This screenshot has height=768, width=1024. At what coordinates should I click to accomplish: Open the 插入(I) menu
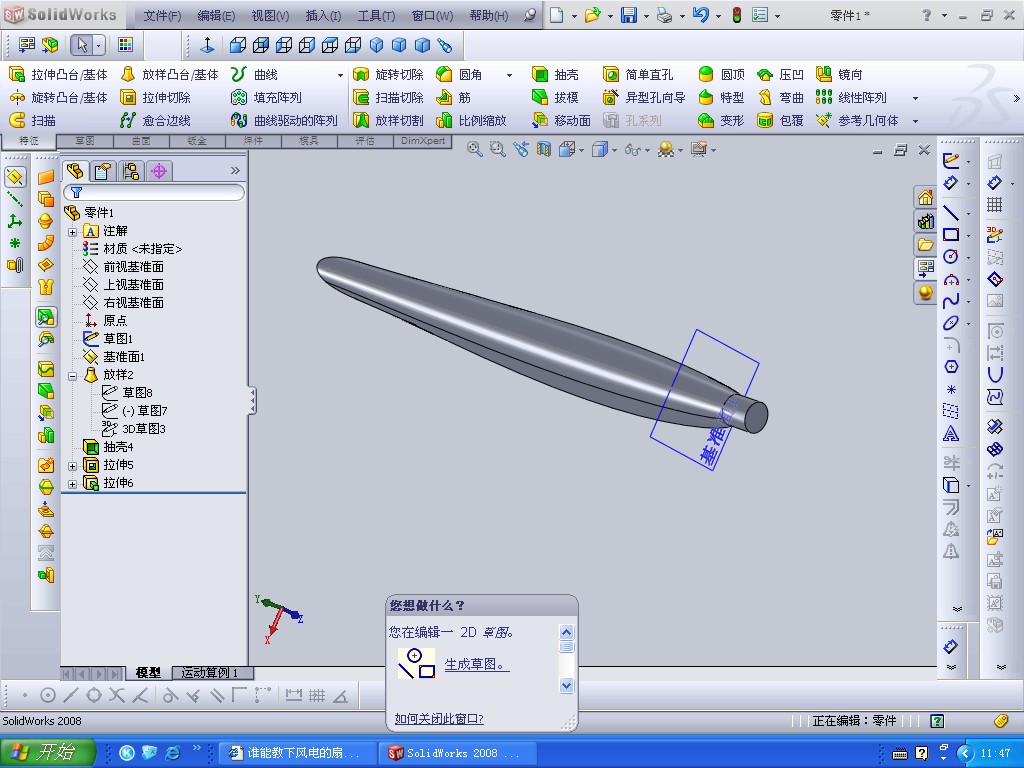coord(323,15)
